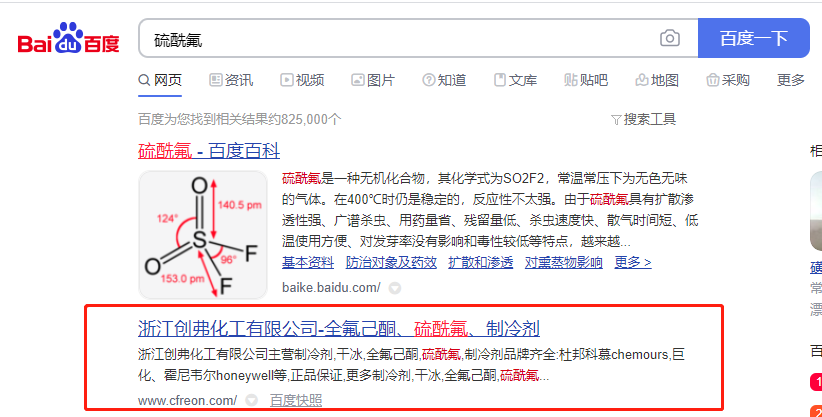Switch to the 资讯 tab
Image resolution: width=822 pixels, height=417 pixels.
[x=231, y=80]
